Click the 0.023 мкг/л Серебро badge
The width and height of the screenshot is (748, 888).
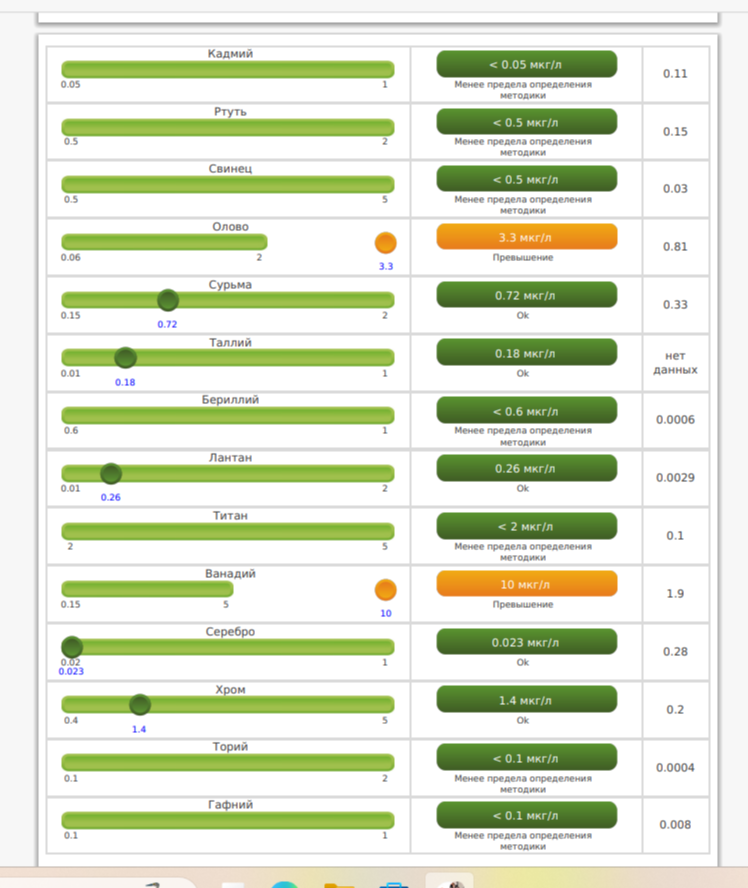coord(526,642)
